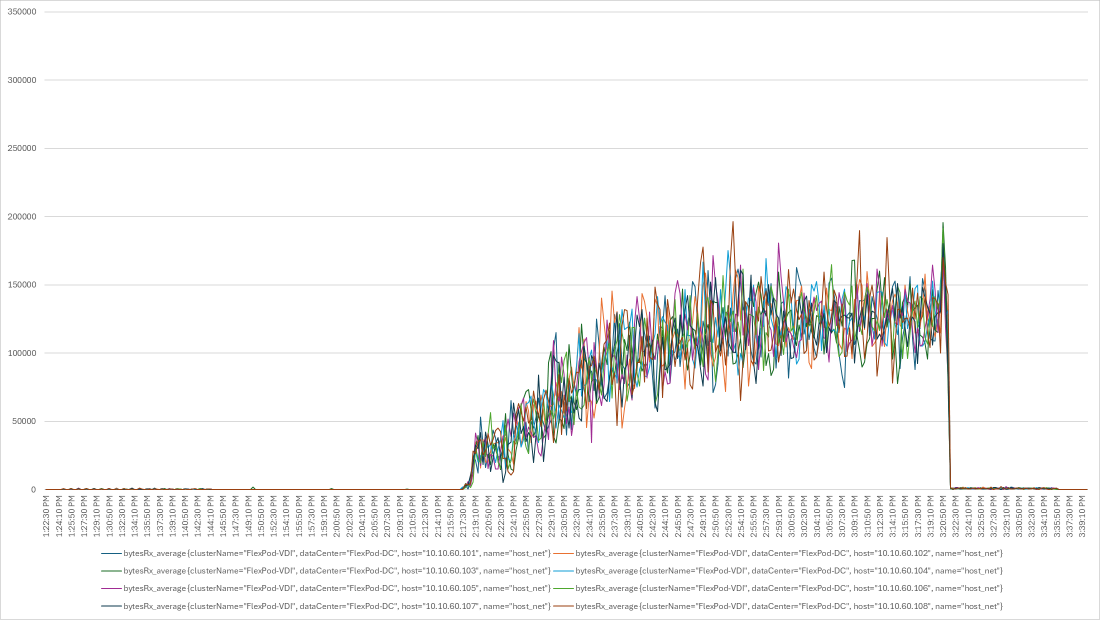
Task: Click the dark blue legend line marker for host 10.10.60.101
Action: [111, 553]
